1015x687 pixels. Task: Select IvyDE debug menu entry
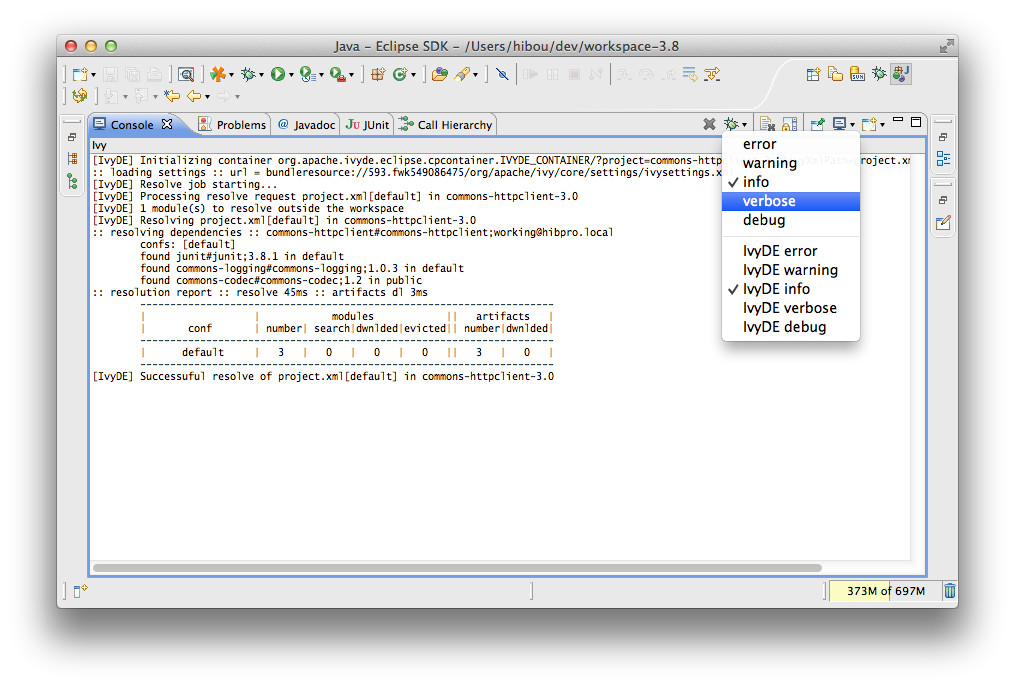point(784,327)
